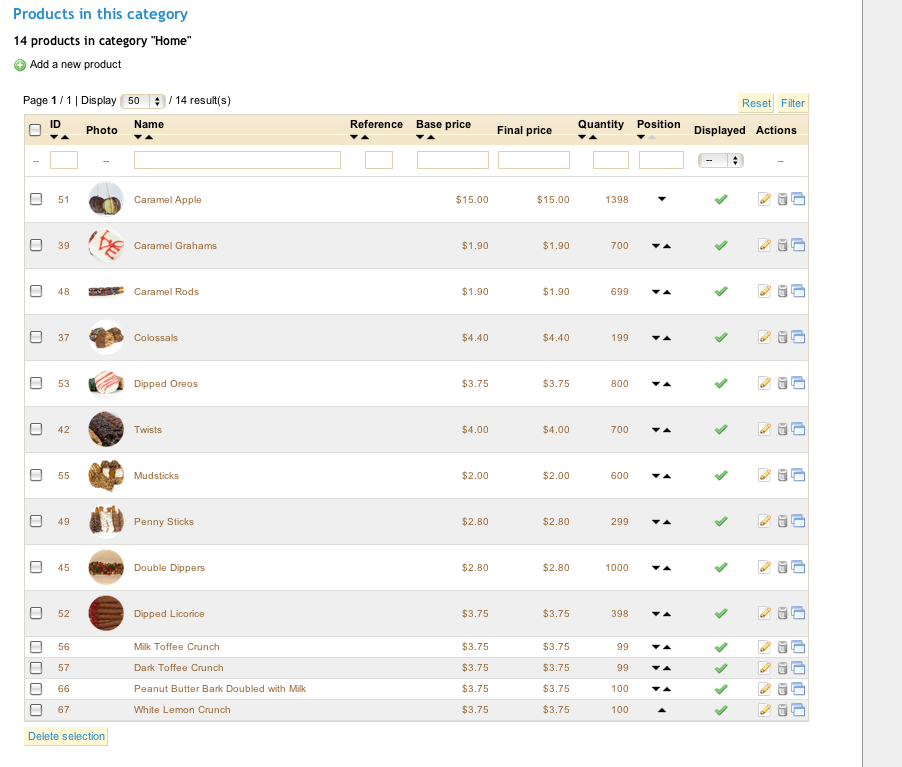The width and height of the screenshot is (902, 767).
Task: Select the Penny Sticks row checkbox
Action: [36, 521]
